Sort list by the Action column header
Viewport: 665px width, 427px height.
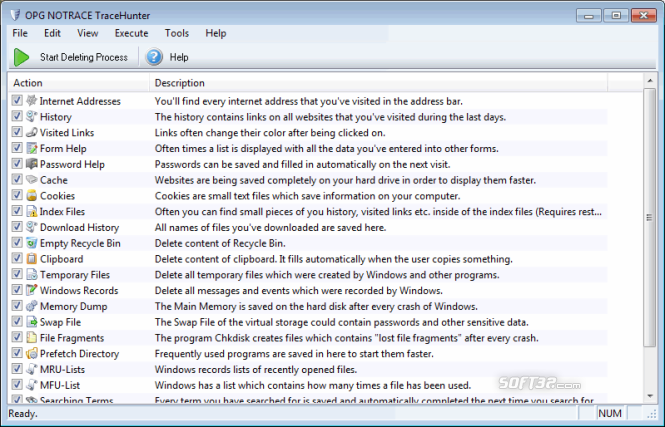(x=79, y=83)
